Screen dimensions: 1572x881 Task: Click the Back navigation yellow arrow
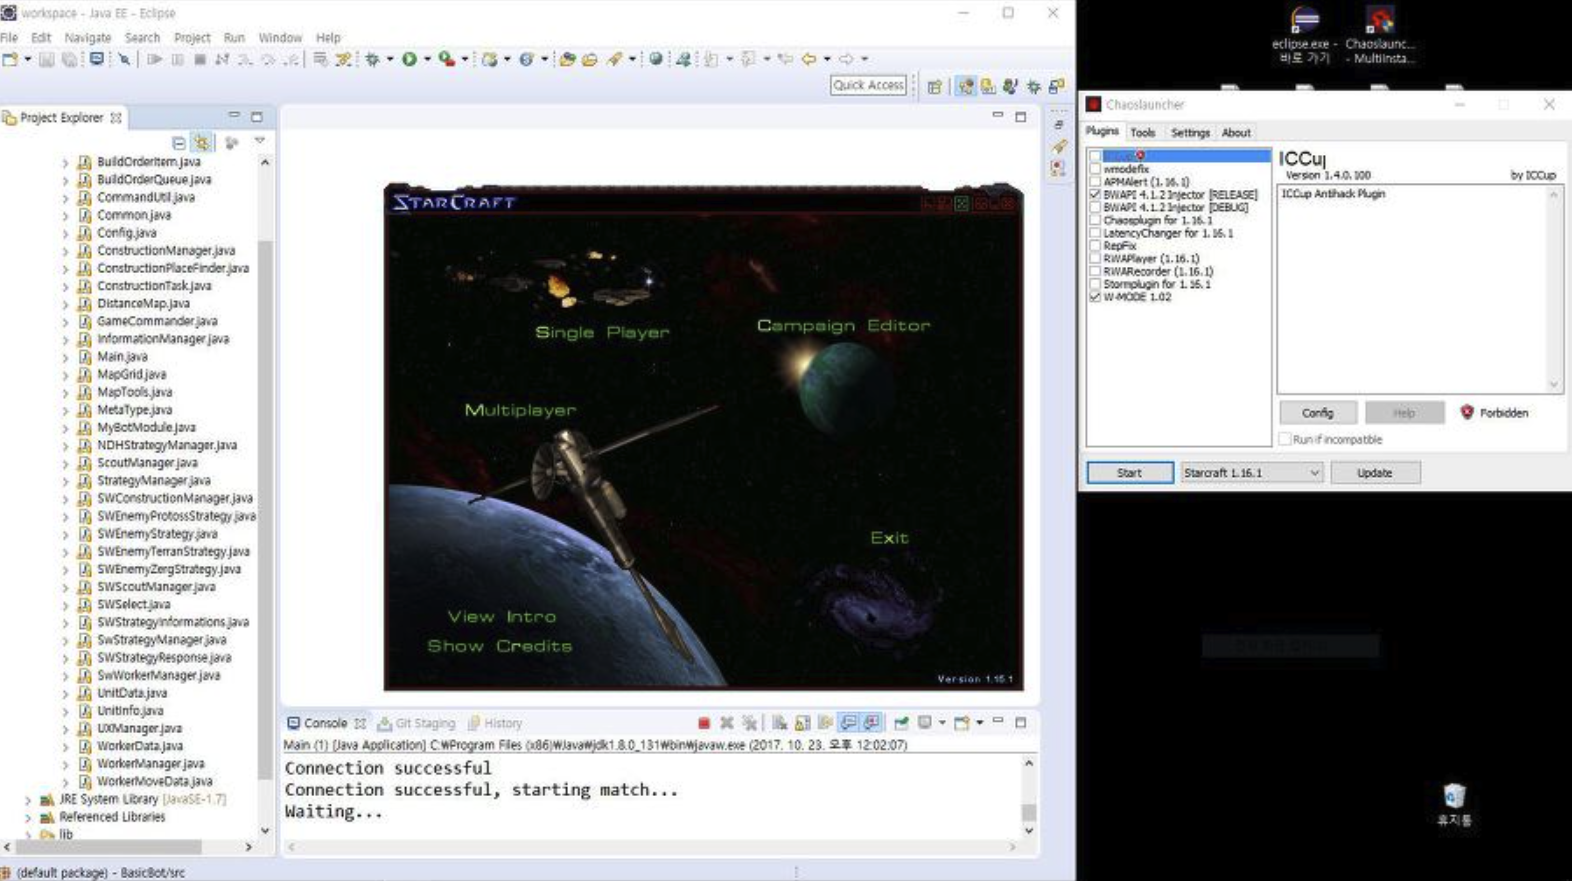pyautogui.click(x=808, y=60)
